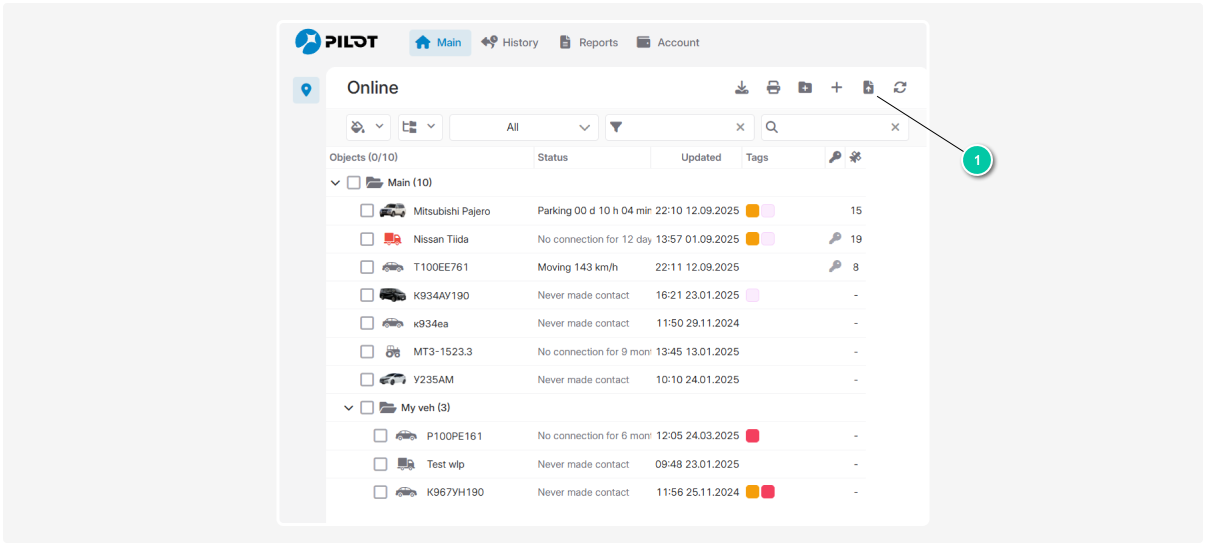This screenshot has height=546, width=1206.
Task: Collapse the My veh (3) folder
Action: tap(349, 408)
